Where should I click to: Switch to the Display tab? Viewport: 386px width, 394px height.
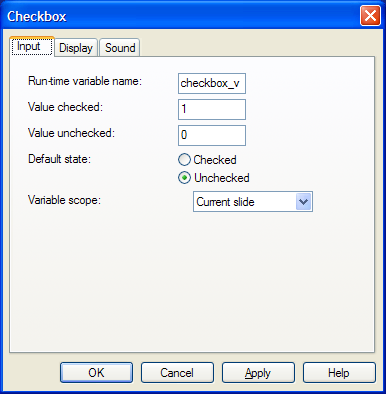pos(76,48)
